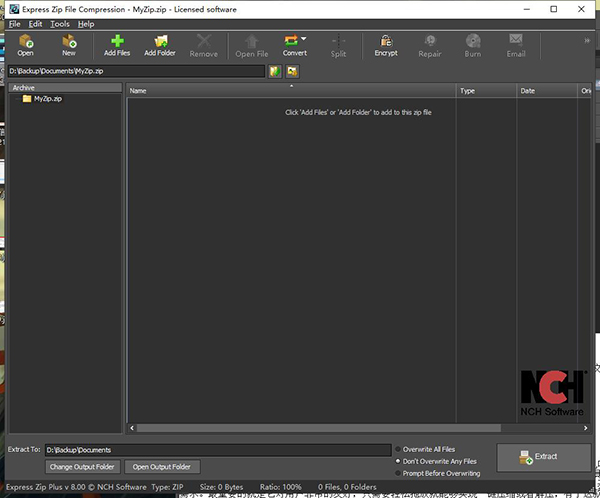Click Open Output Folder button
600x498 pixels.
click(161, 467)
